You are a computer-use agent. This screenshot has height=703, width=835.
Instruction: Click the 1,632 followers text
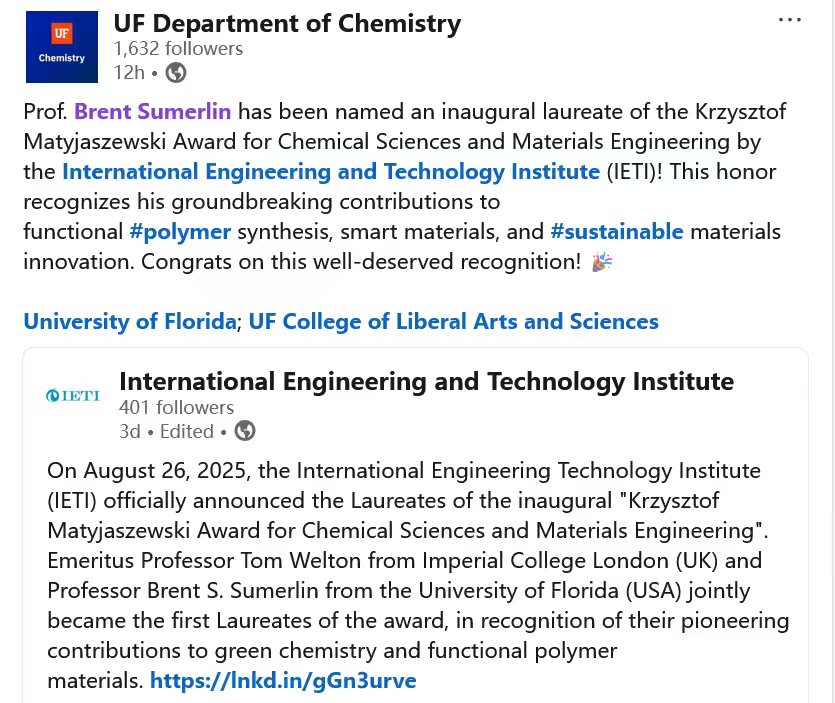178,48
